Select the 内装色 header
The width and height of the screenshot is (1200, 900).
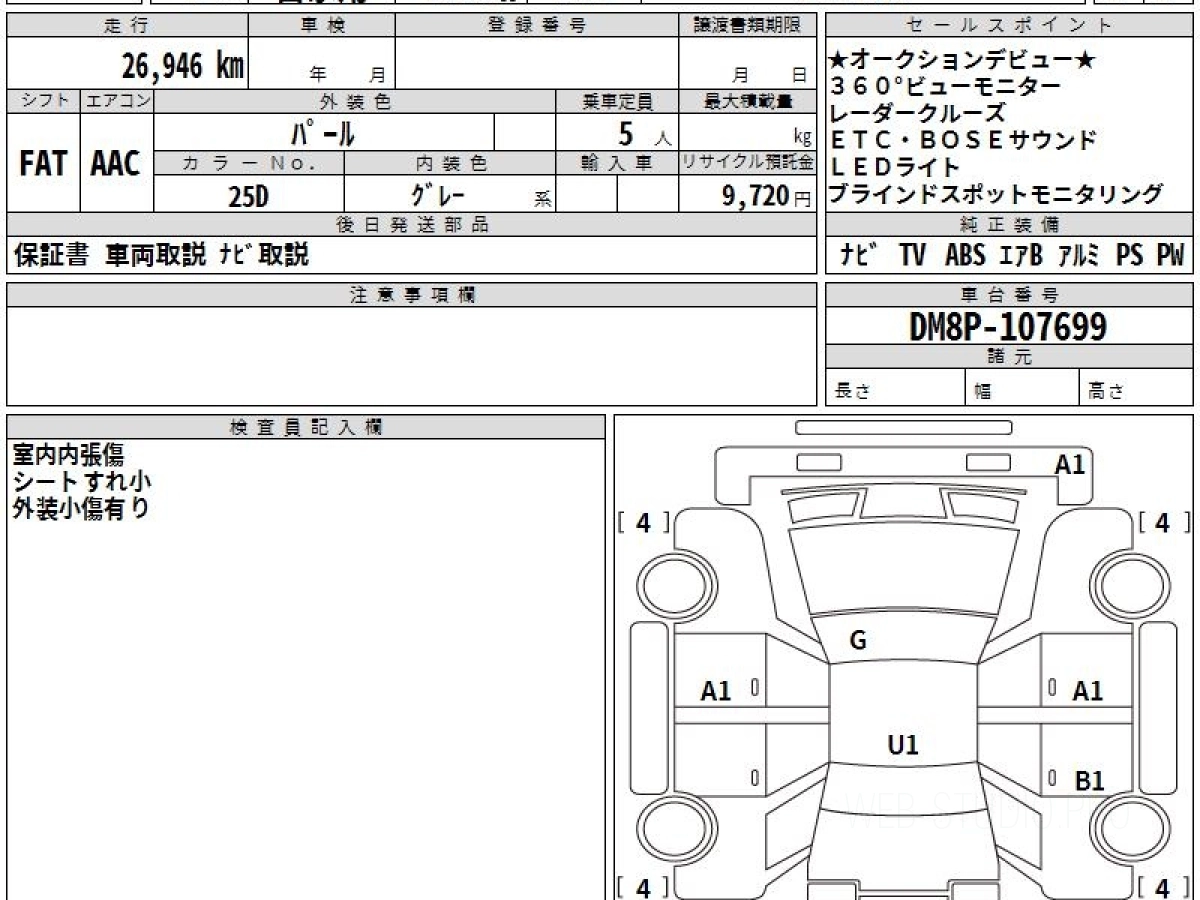tap(450, 163)
